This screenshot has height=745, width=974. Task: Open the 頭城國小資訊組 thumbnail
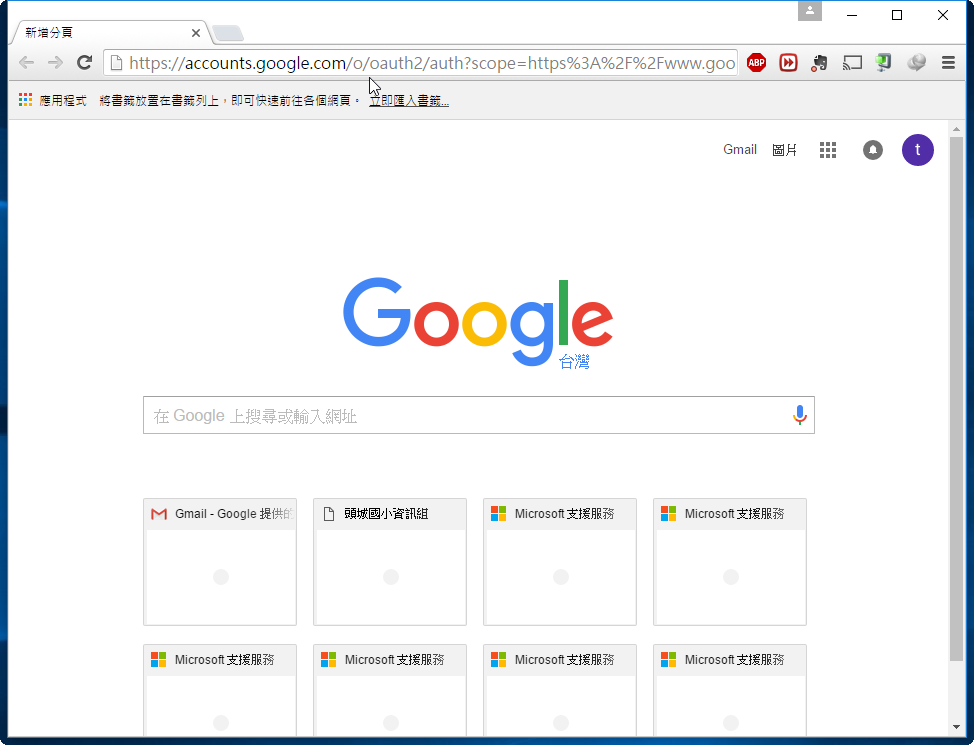pos(389,562)
